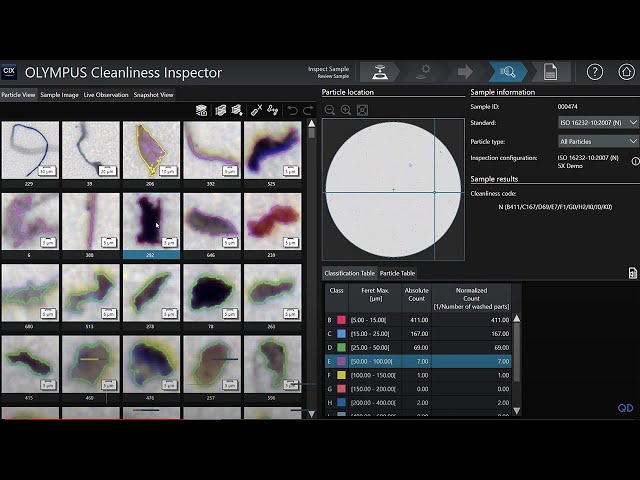Select the [15.00 - 25.00[ class C row
This screenshot has width=640, height=480.
pyautogui.click(x=418, y=334)
